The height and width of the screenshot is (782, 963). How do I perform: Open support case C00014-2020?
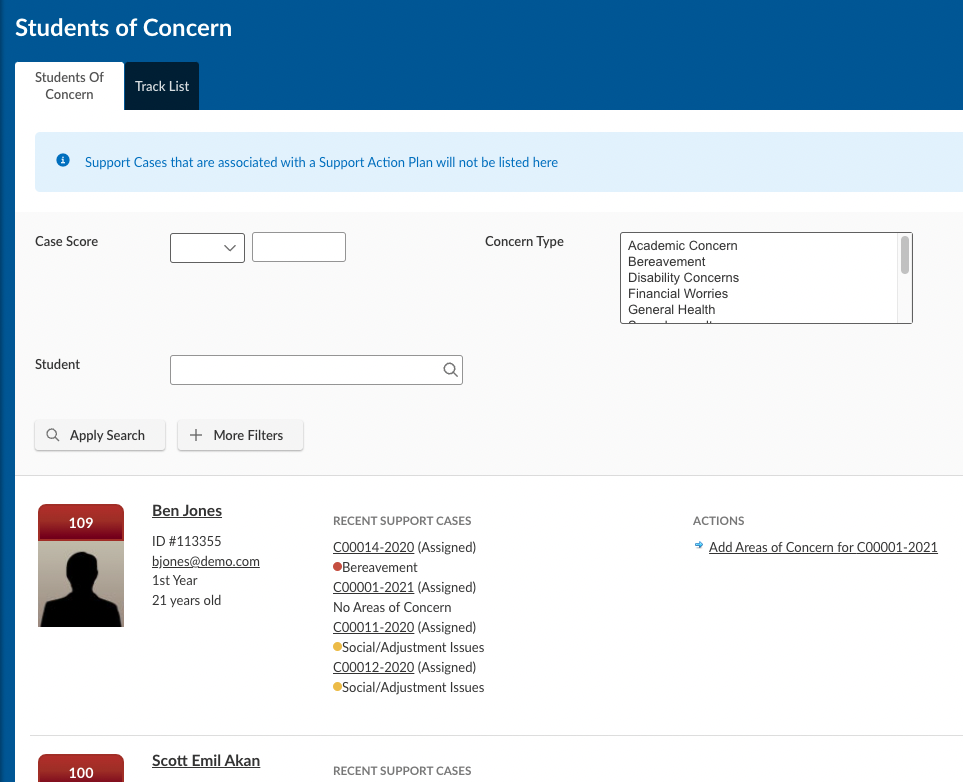[373, 547]
